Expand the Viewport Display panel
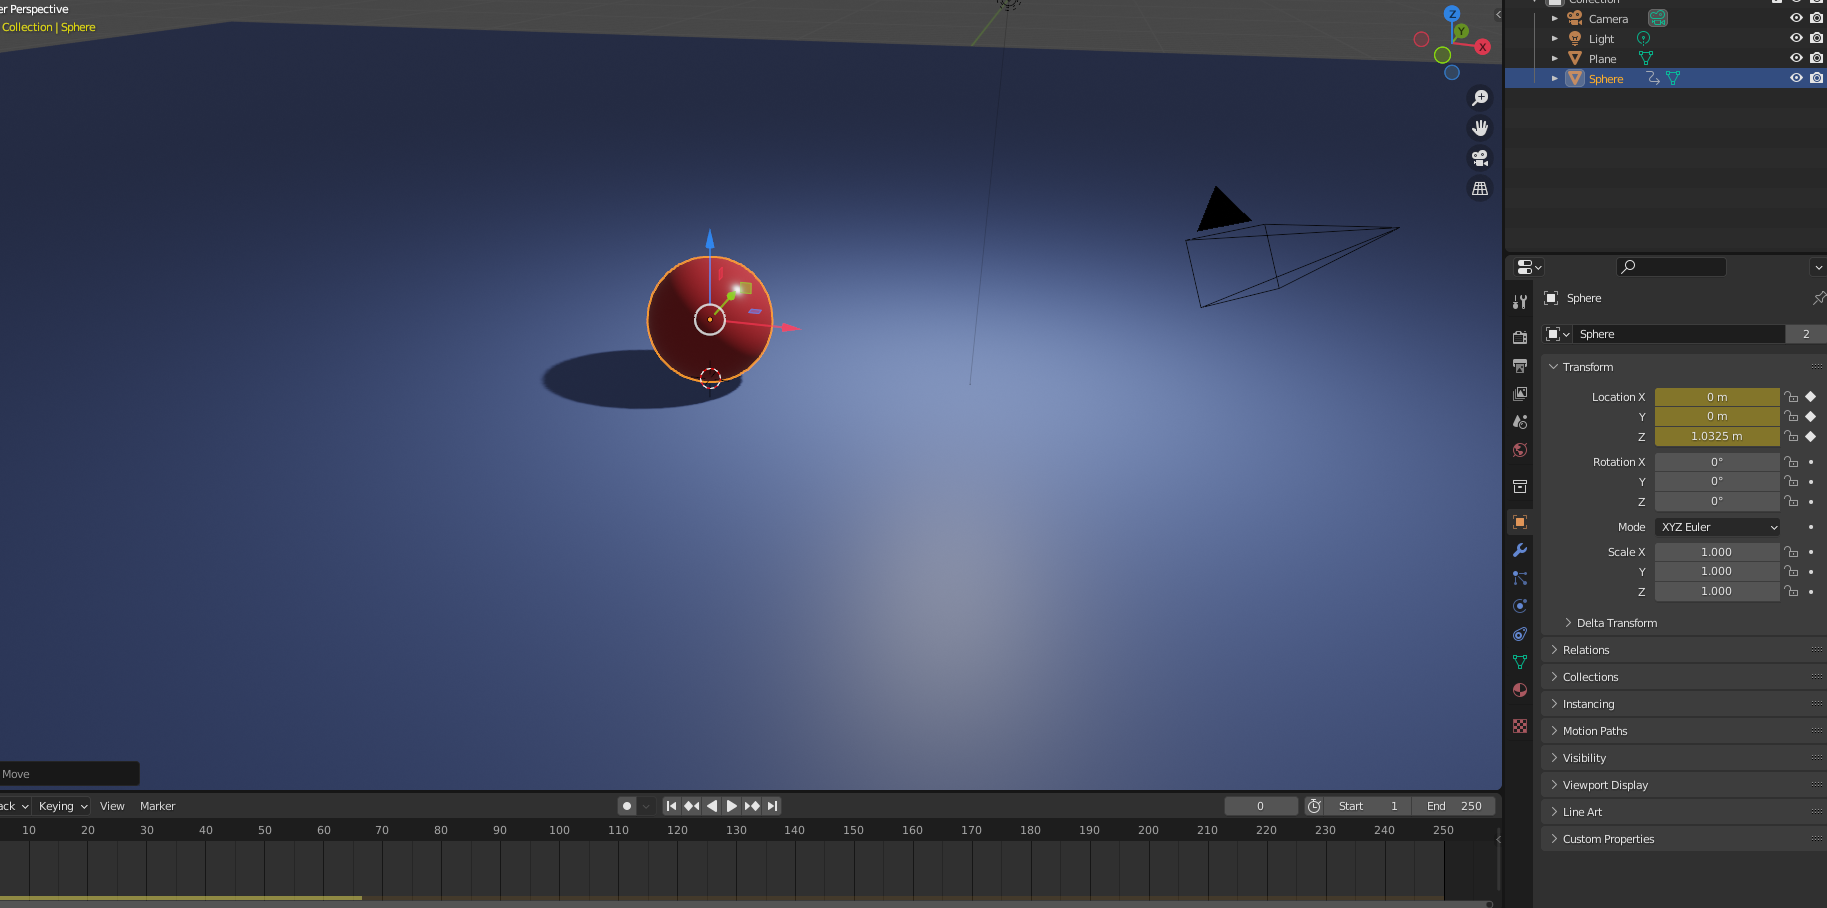The height and width of the screenshot is (908, 1827). click(1605, 785)
